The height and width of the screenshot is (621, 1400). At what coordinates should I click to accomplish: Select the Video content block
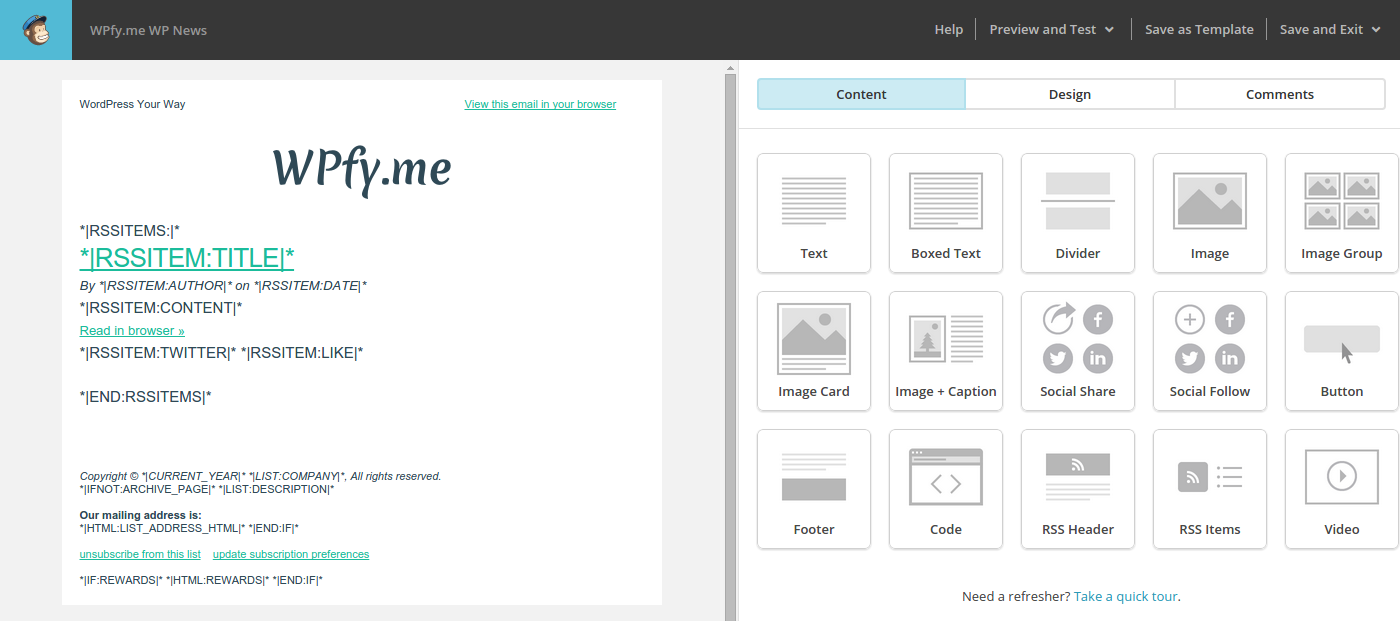pyautogui.click(x=1341, y=488)
